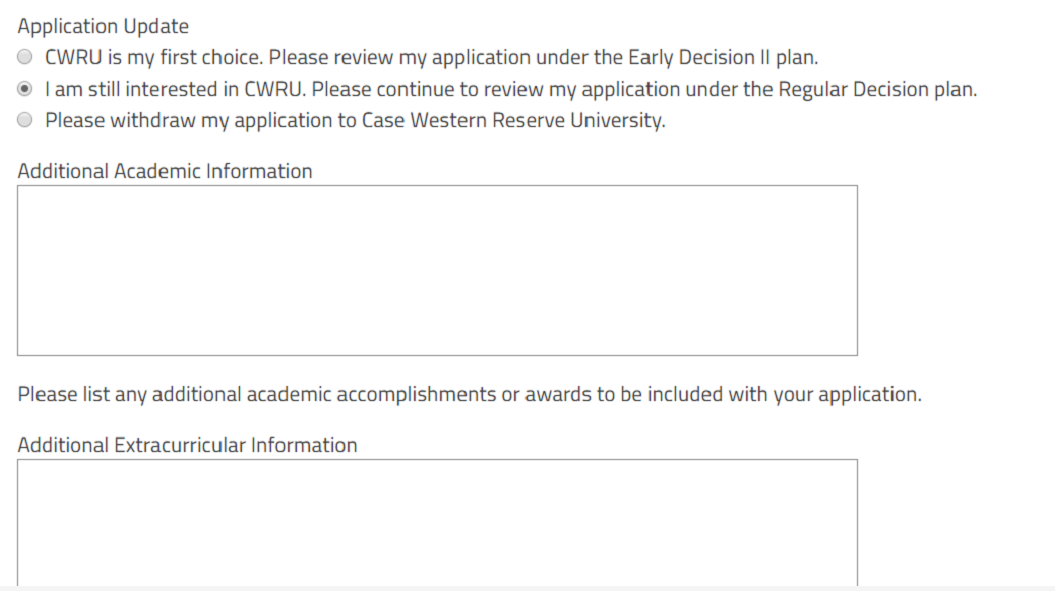Focus the Additional Extracurricular Information text box
Image resolution: width=1055 pixels, height=591 pixels.
pos(437,520)
